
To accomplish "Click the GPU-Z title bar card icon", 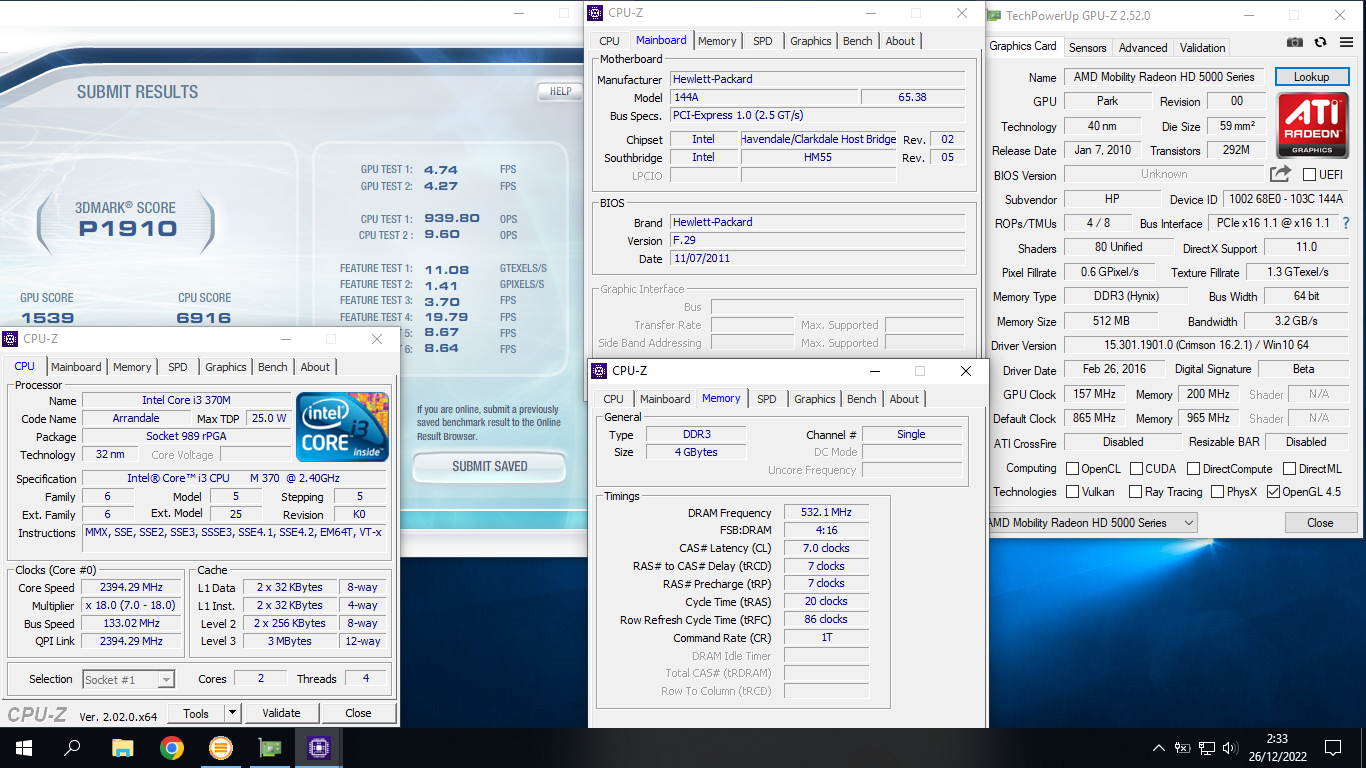I will (993, 15).
